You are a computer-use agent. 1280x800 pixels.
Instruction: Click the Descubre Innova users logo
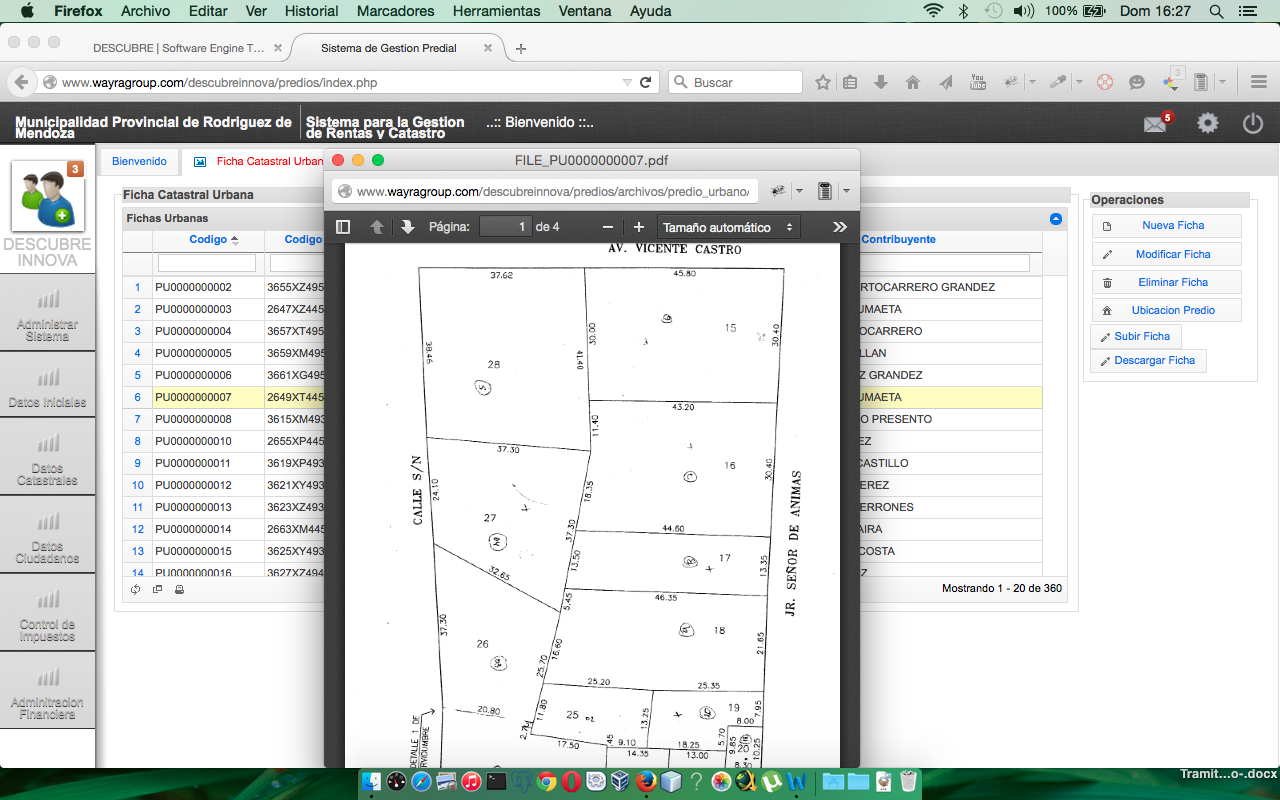pyautogui.click(x=47, y=196)
